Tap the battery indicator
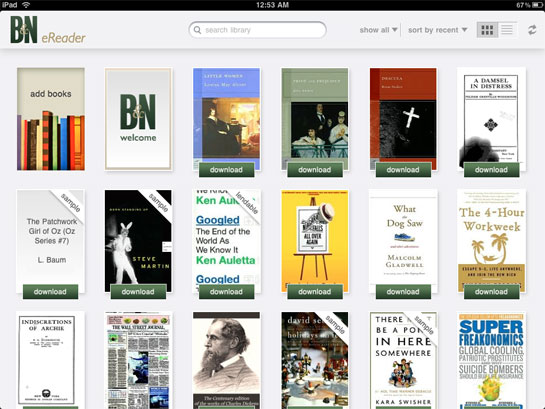 tap(537, 5)
